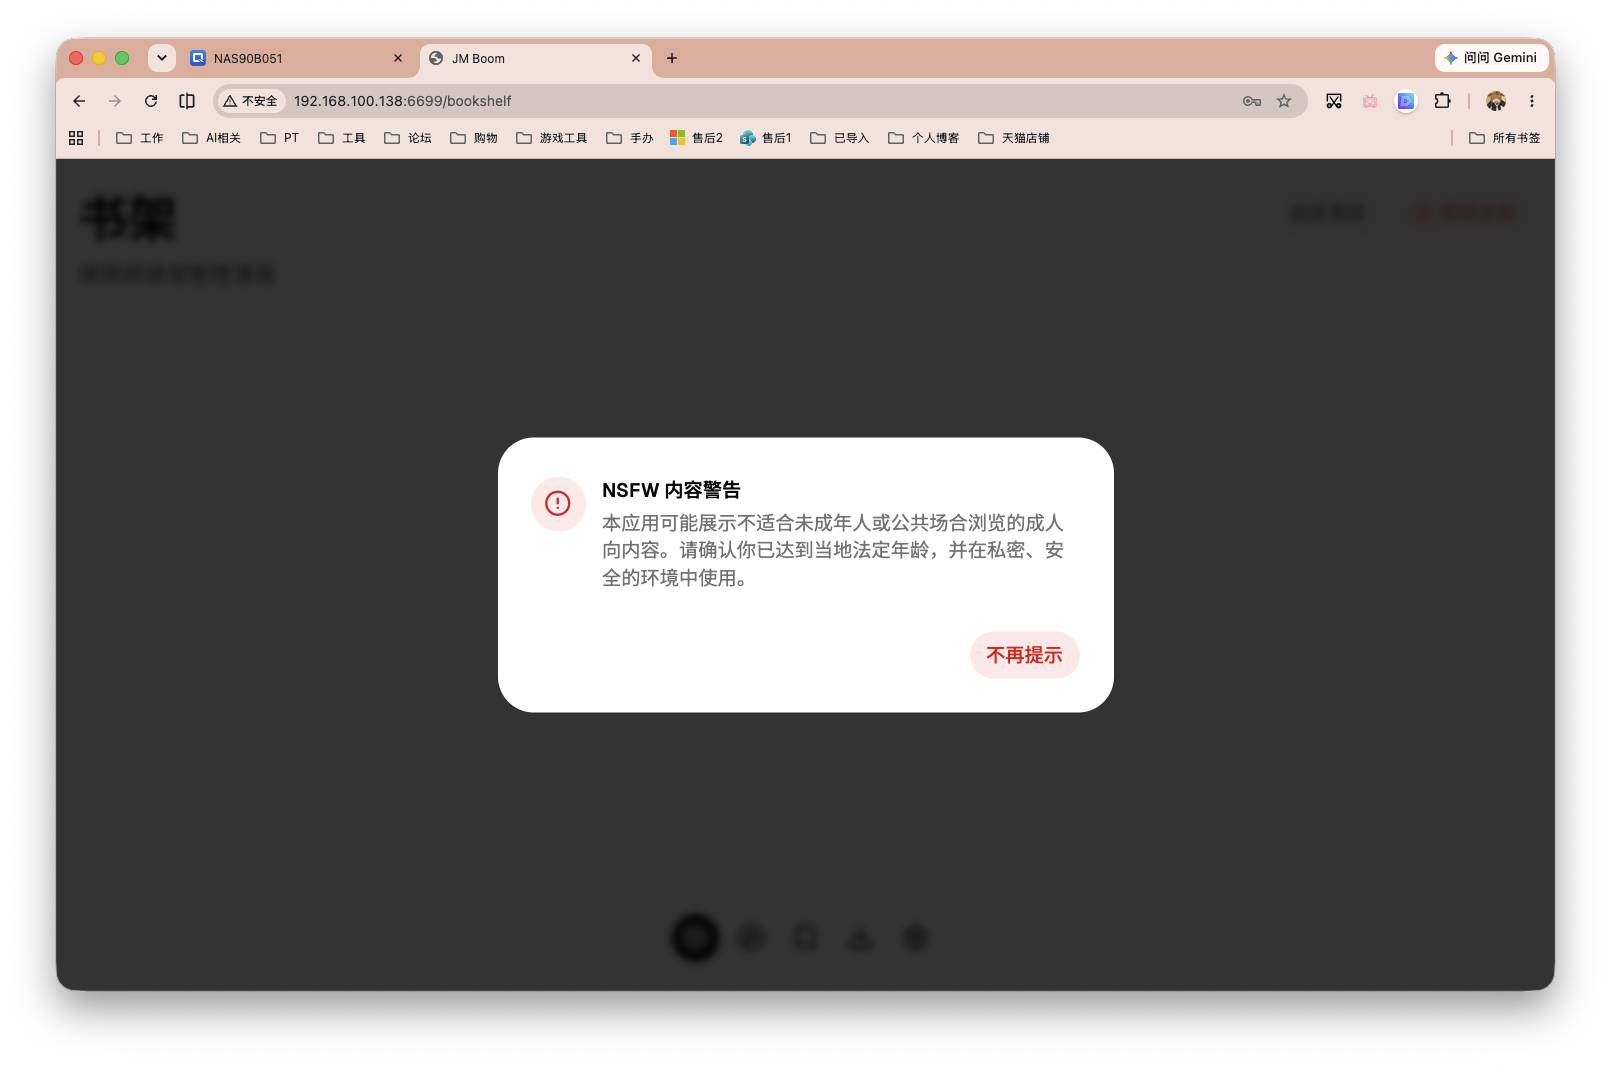Image resolution: width=1611 pixels, height=1065 pixels.
Task: Open the split view icon beside reload
Action: tap(187, 101)
